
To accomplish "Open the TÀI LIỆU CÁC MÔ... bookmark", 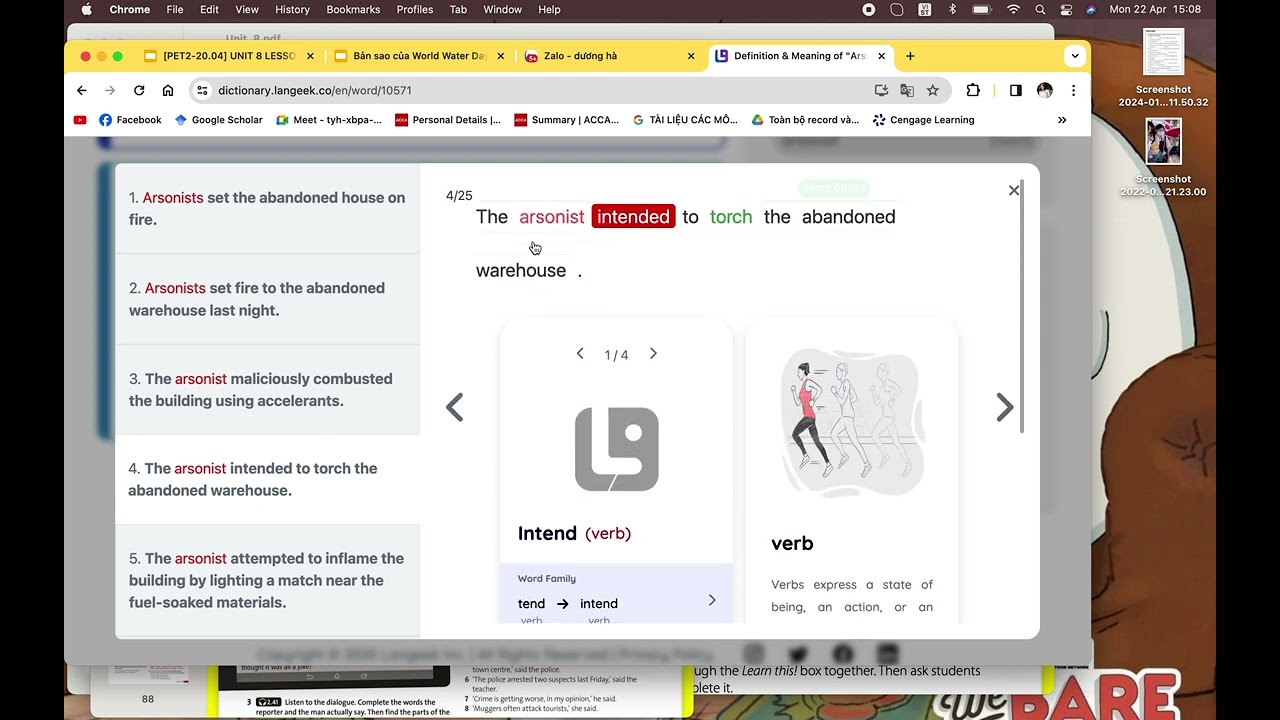I will (x=685, y=120).
